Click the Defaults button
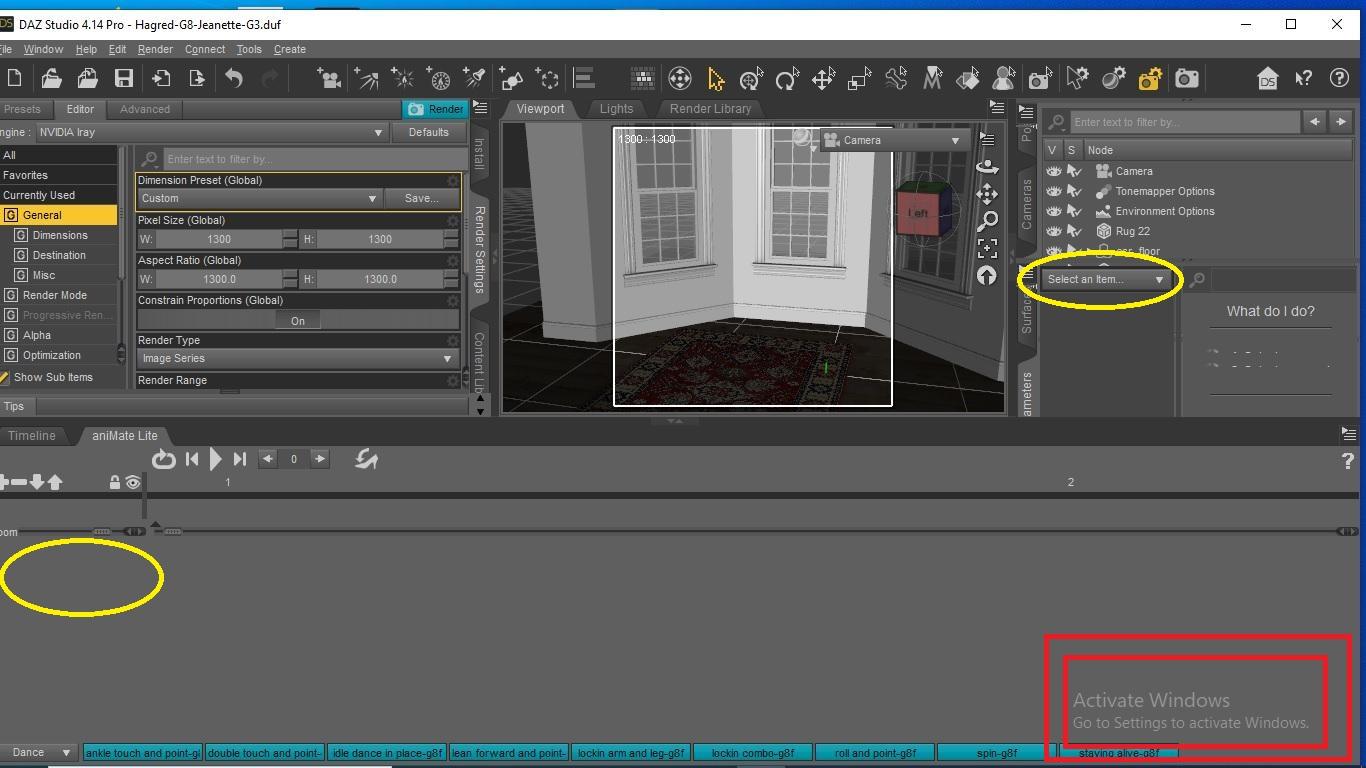 [428, 132]
